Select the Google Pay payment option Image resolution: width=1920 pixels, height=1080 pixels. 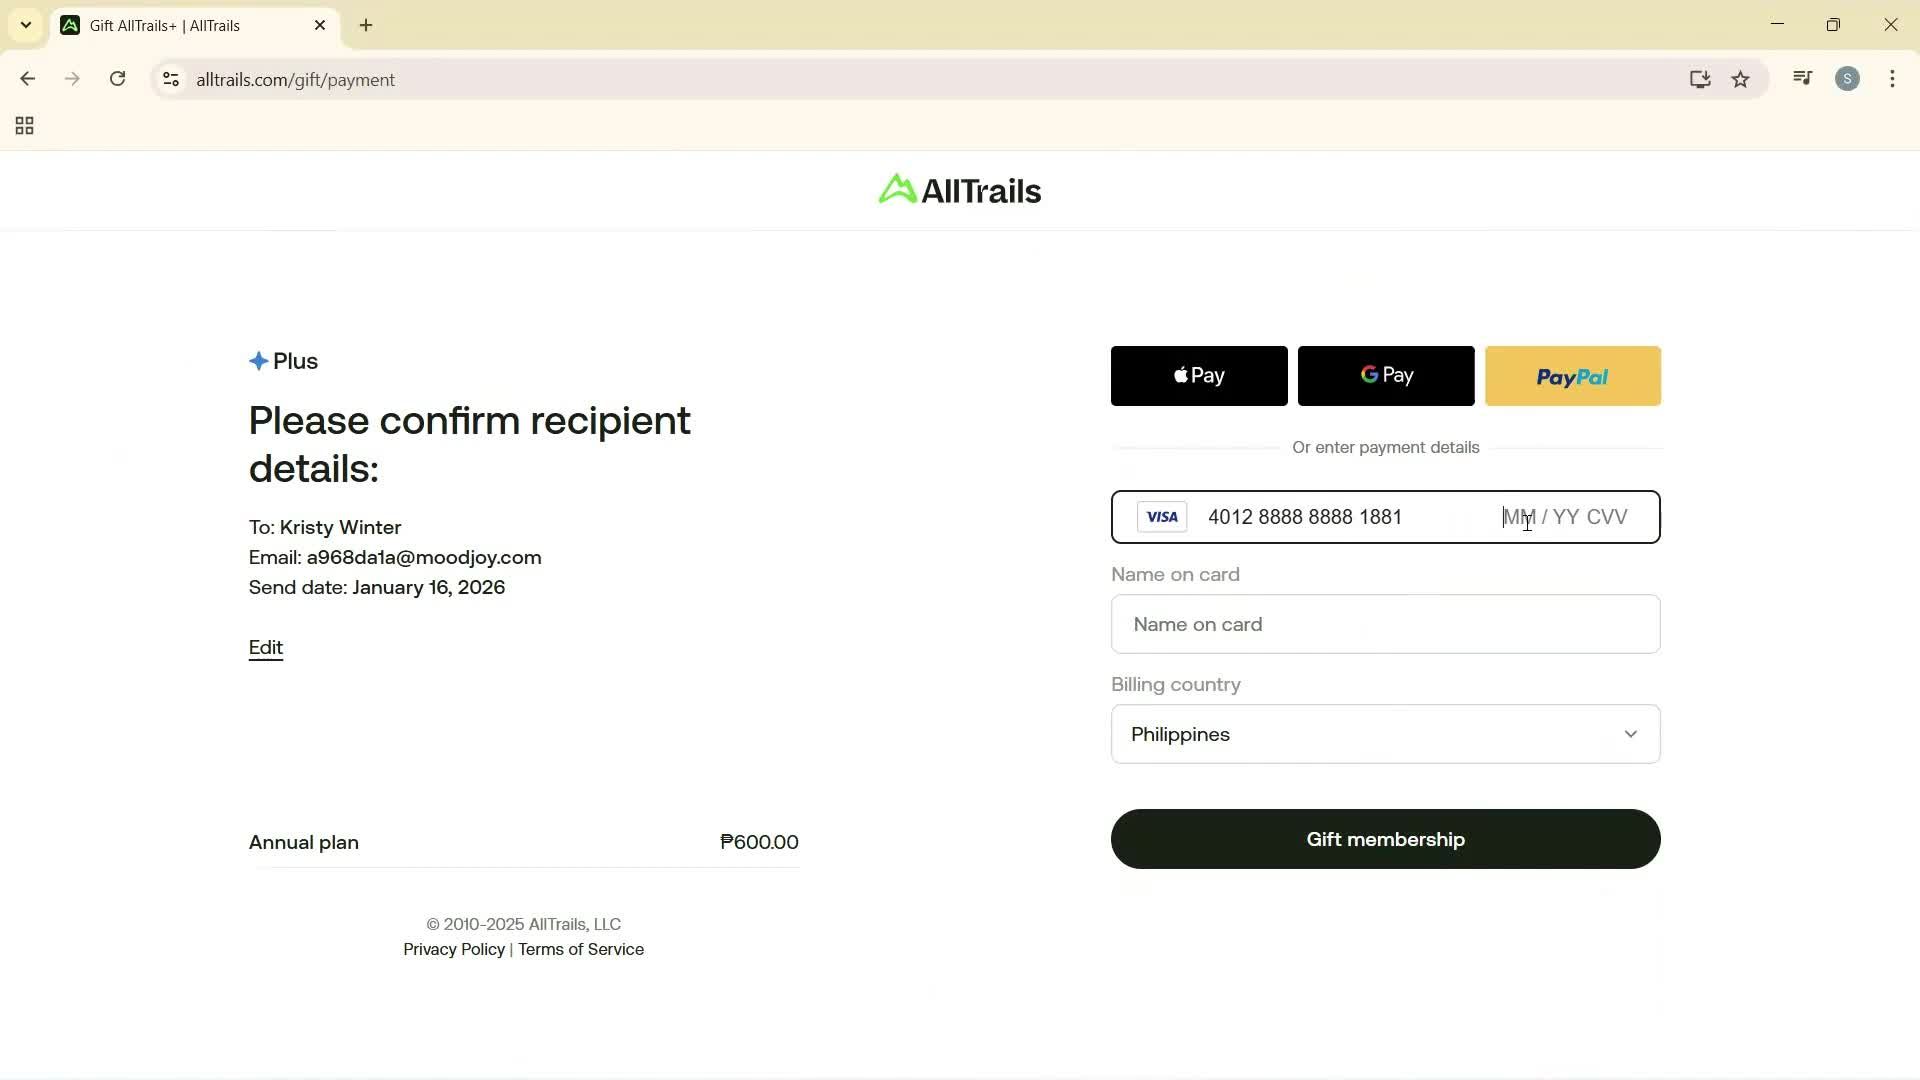tap(1386, 375)
